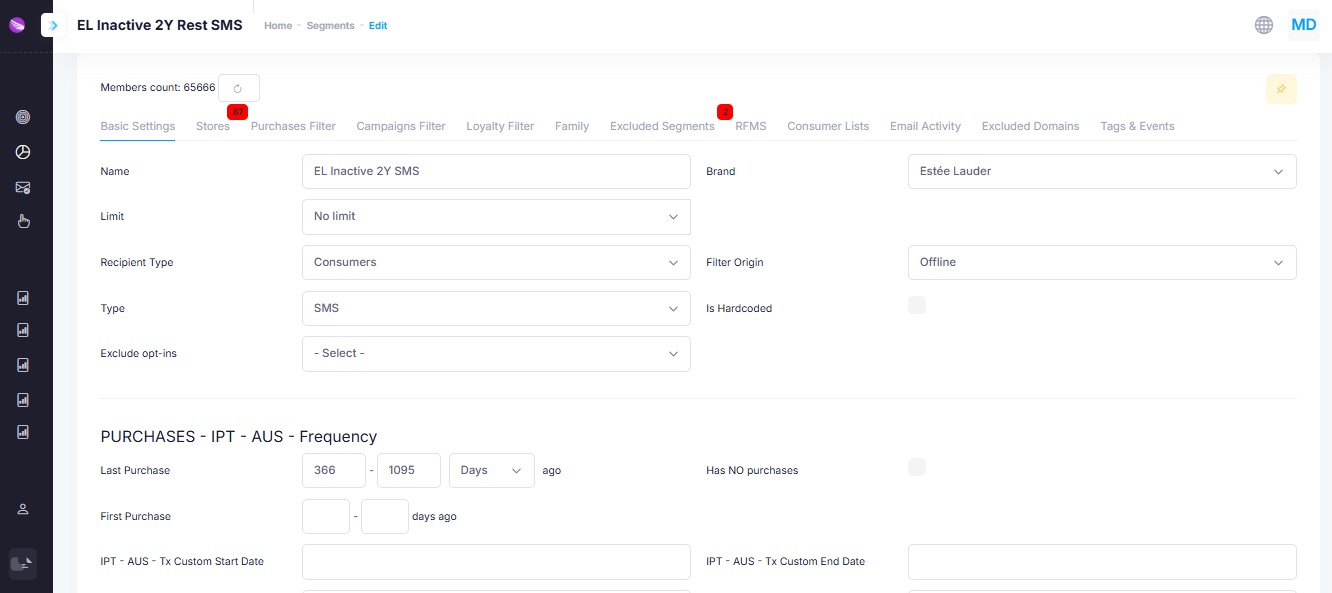
Task: Open the pie chart icon in the sidebar
Action: coord(23,152)
